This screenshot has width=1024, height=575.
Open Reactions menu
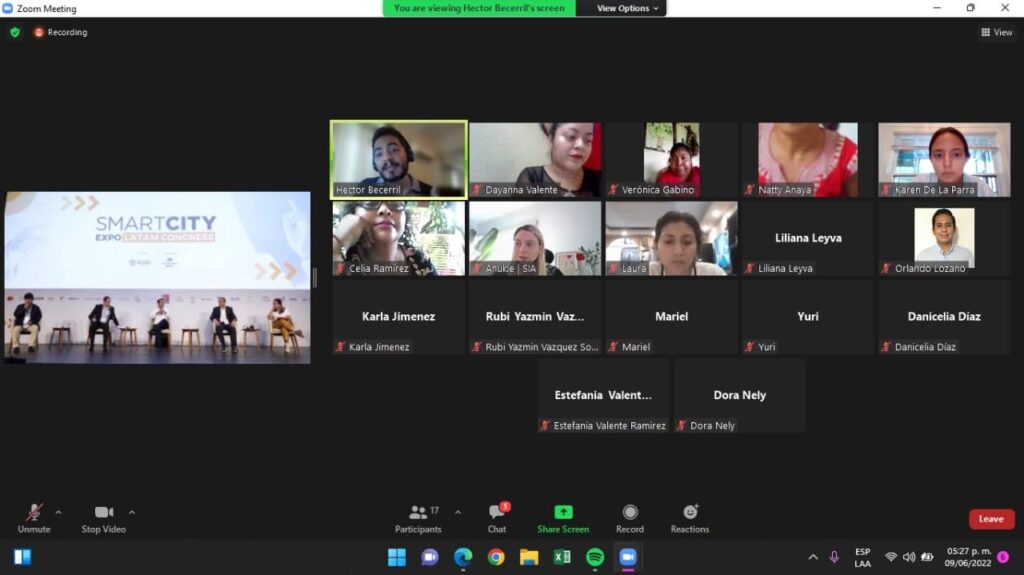click(690, 519)
